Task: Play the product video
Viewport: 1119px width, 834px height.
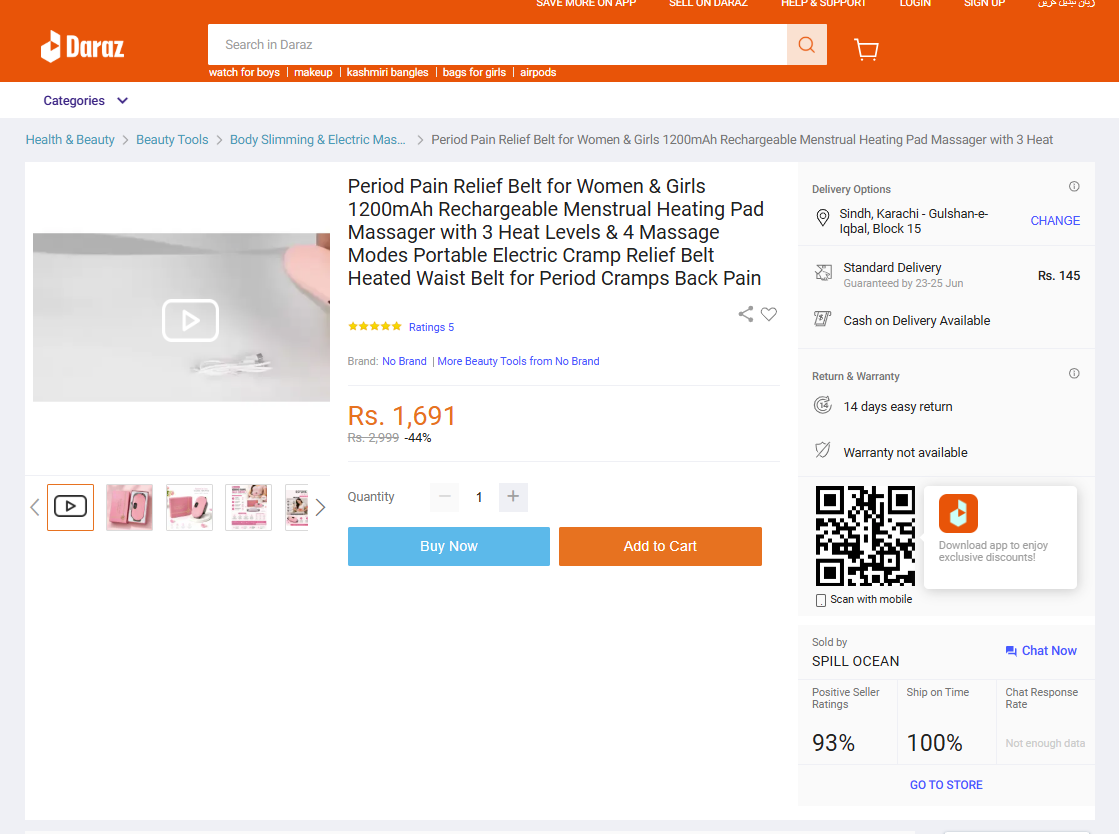Action: (190, 320)
